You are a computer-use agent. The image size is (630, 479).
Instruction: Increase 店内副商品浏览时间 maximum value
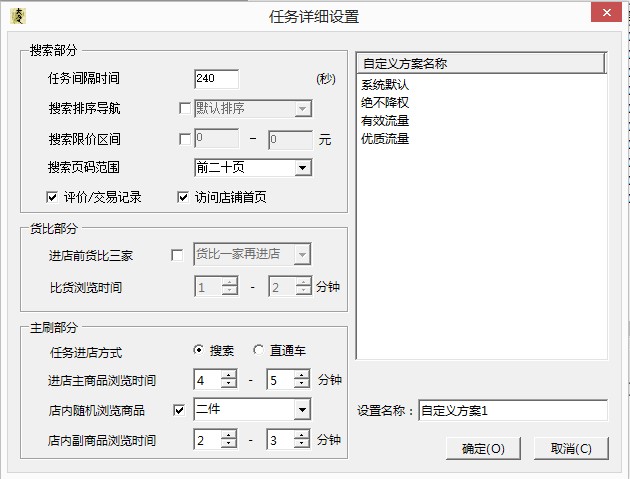tap(301, 435)
